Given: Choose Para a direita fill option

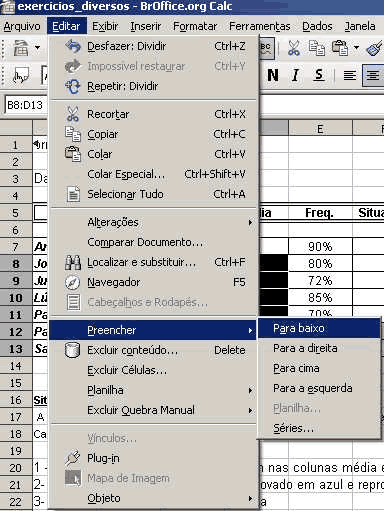Looking at the screenshot, I should coord(319,348).
